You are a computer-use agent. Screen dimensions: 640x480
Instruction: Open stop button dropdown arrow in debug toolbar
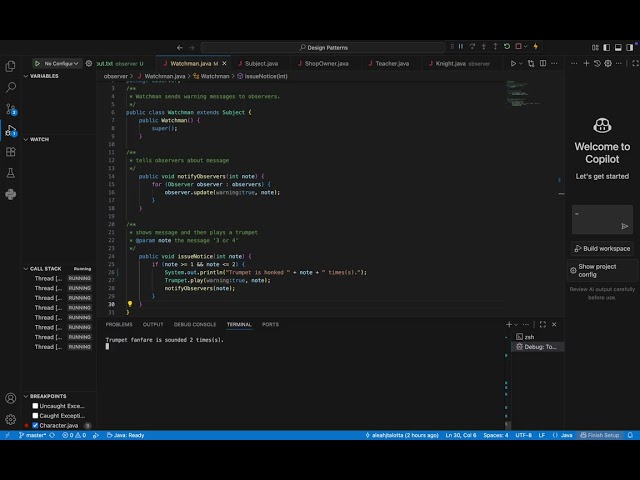tap(525, 47)
